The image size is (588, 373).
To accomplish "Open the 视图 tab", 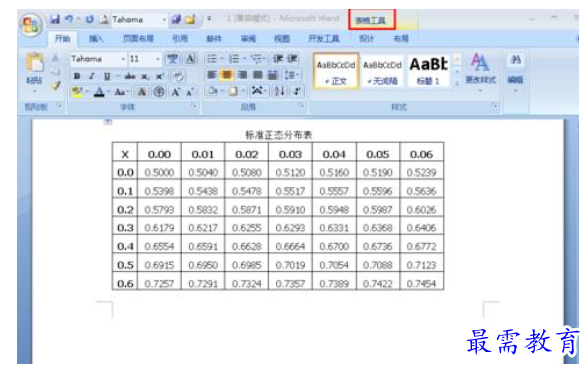I will pos(282,38).
